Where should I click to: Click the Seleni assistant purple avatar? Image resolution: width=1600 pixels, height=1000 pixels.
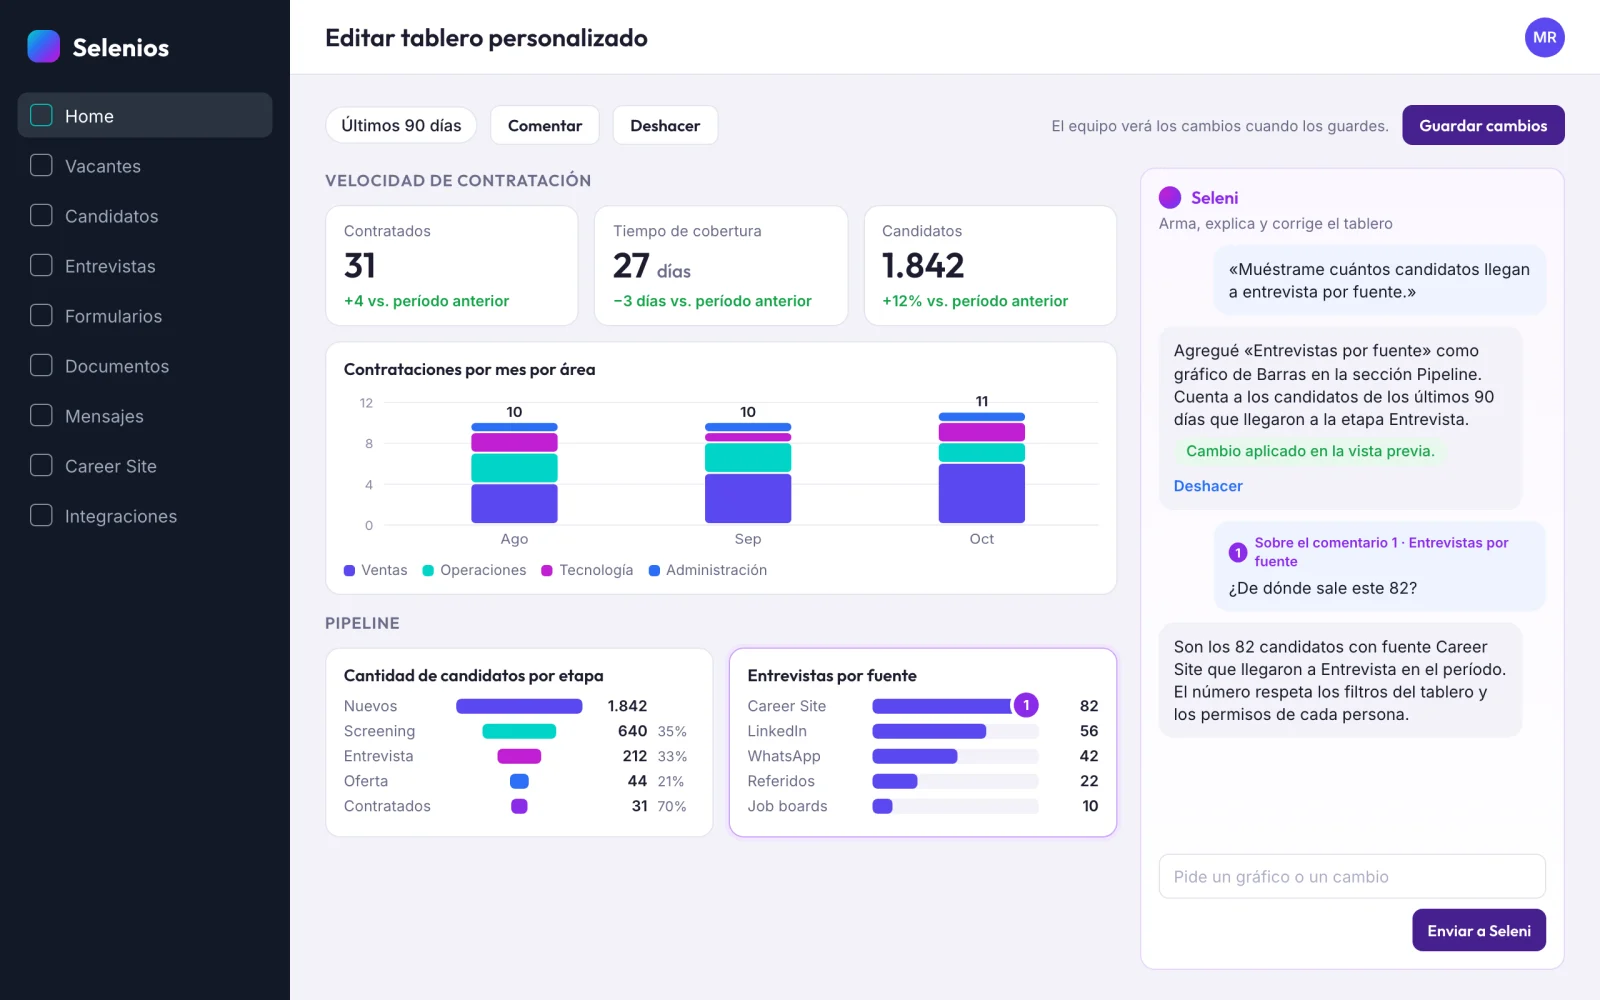click(x=1170, y=197)
